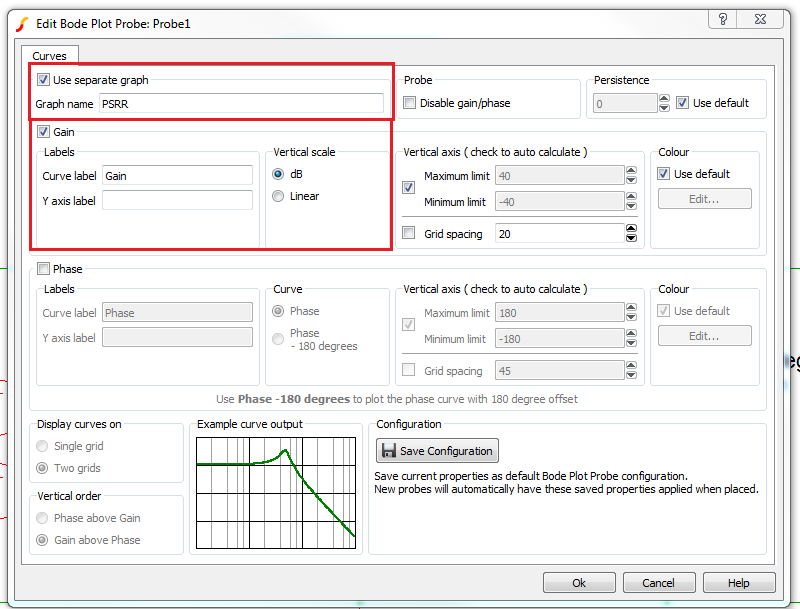Click the title bar help question mark
Viewport: 800px width, 609px height.
[x=722, y=20]
